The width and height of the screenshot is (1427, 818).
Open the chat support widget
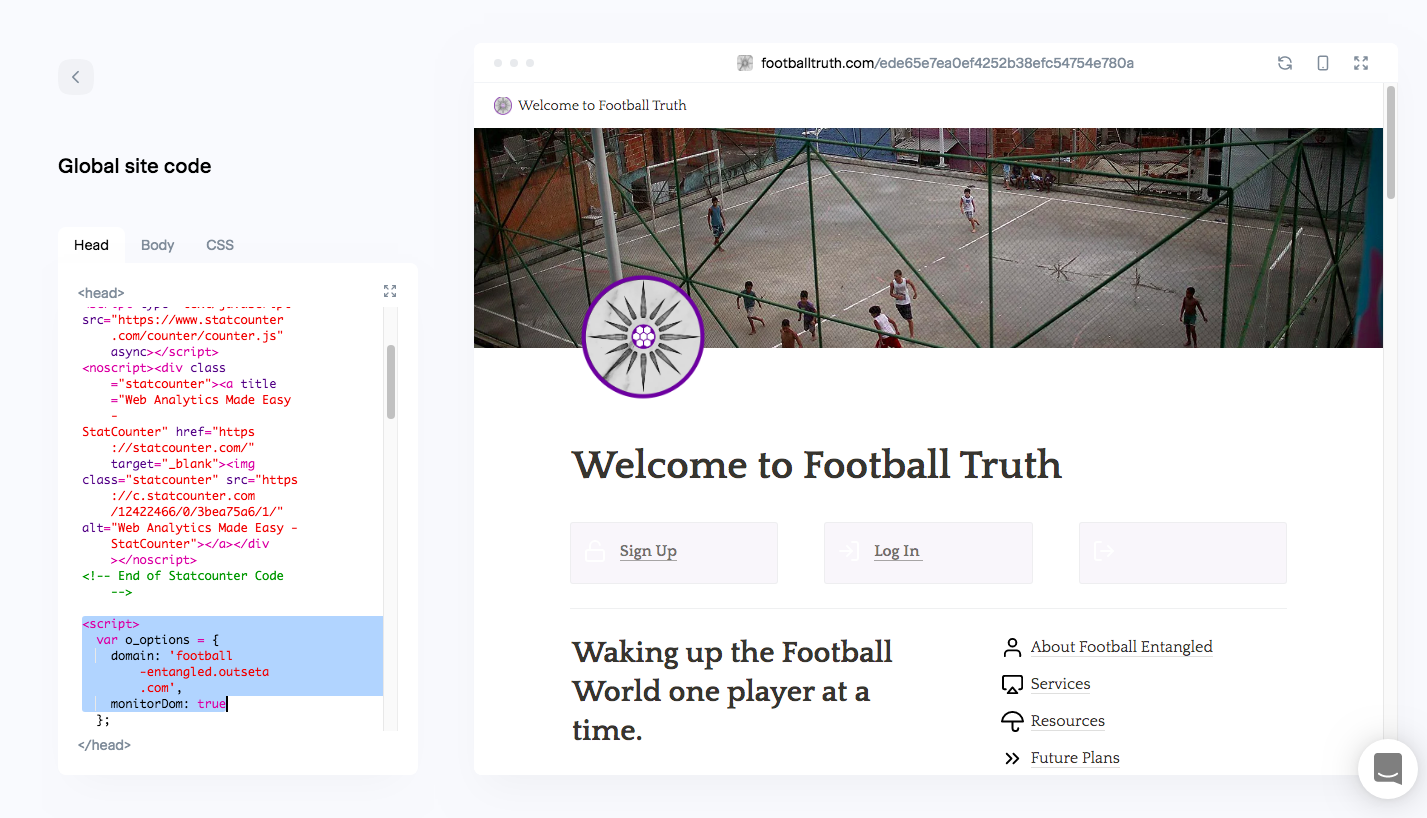pos(1388,769)
